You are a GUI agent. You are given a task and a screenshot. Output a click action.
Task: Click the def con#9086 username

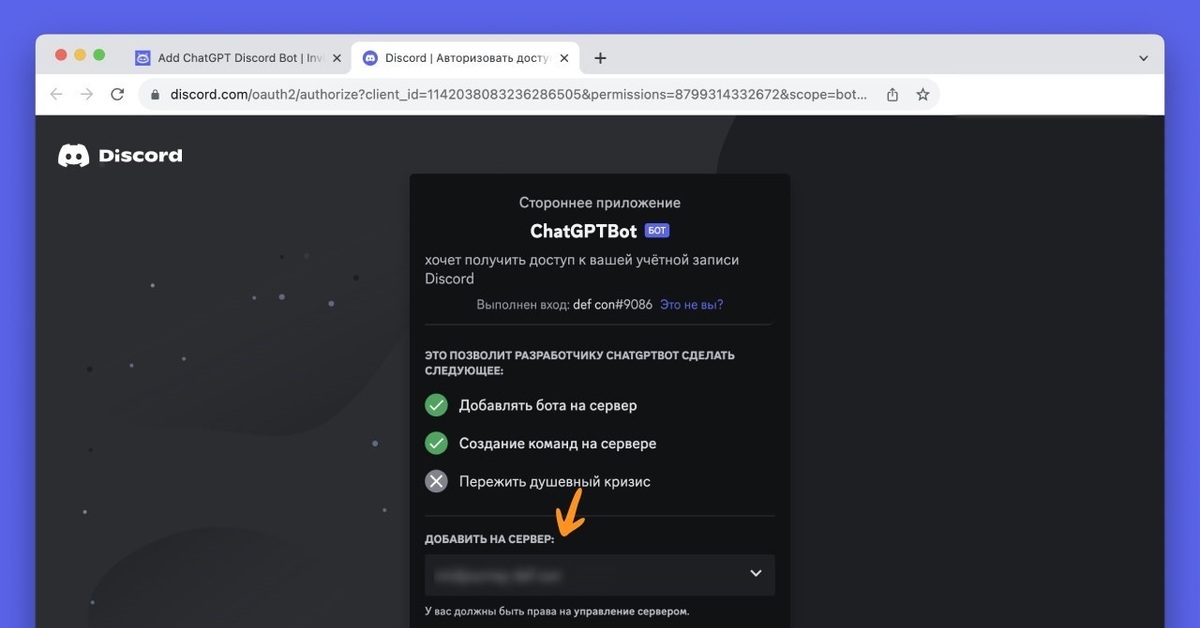pos(612,304)
